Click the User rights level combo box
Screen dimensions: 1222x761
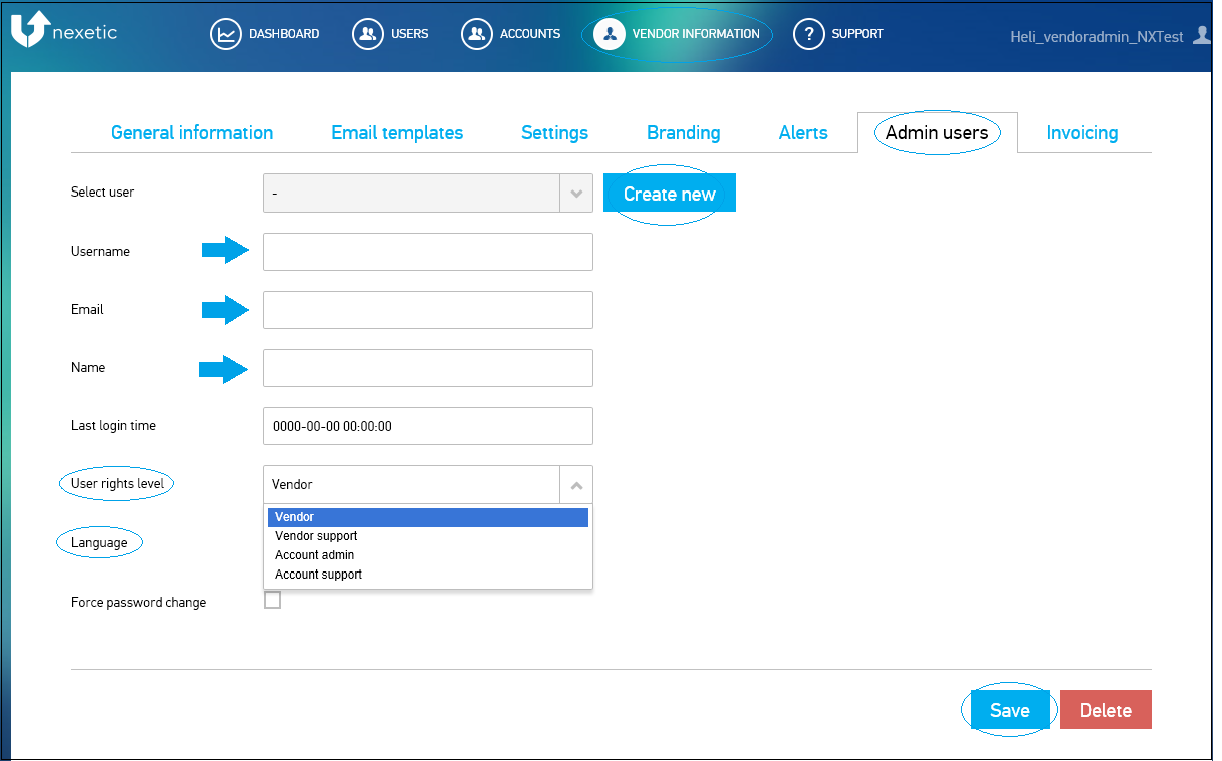tap(428, 484)
